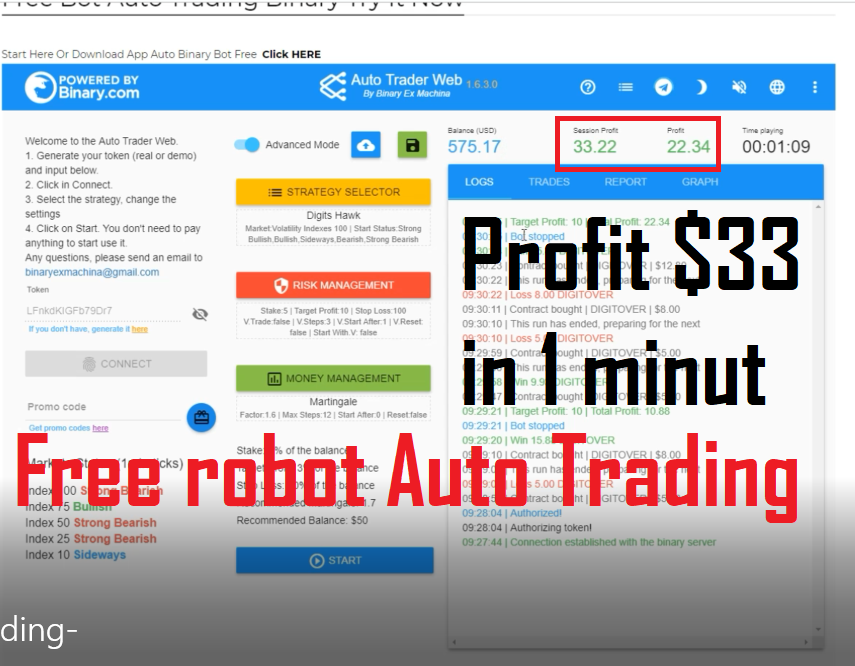
Task: Toggle the muted sound speaker icon
Action: point(739,87)
